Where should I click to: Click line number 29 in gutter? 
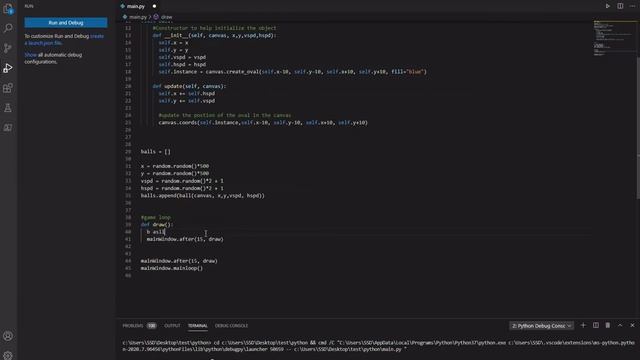(128, 151)
